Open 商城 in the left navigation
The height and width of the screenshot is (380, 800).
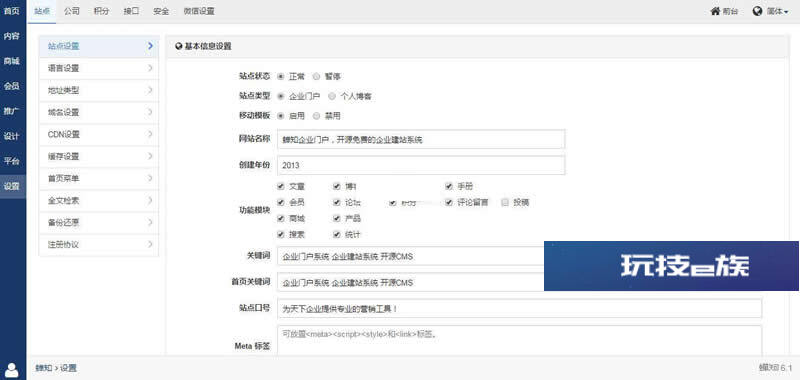12,61
